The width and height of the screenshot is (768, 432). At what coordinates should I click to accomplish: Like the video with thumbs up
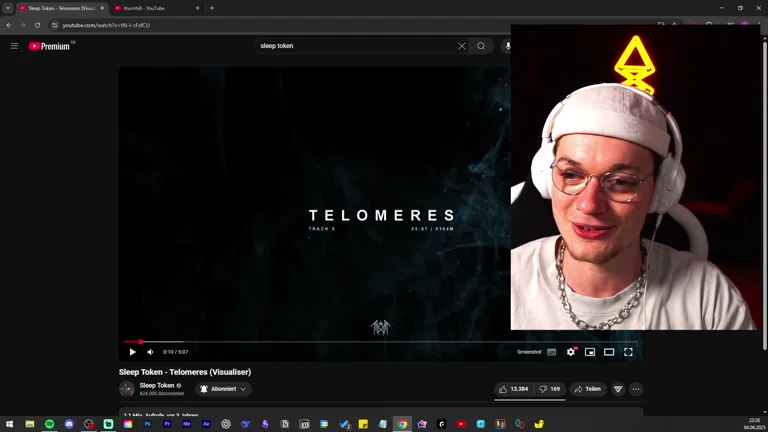tap(513, 389)
